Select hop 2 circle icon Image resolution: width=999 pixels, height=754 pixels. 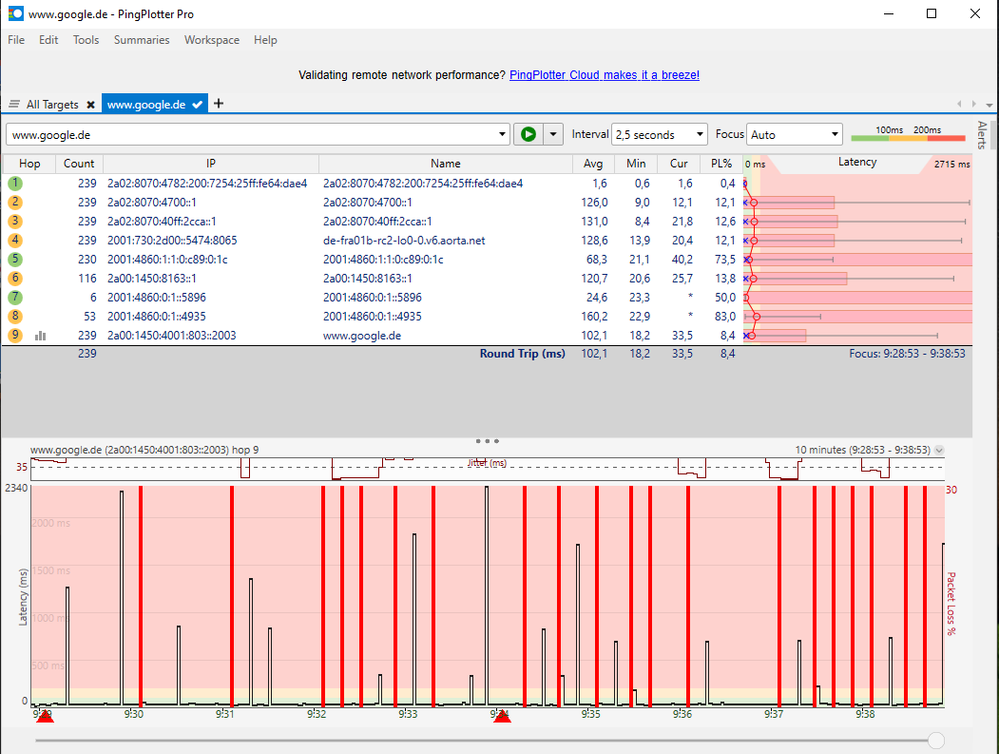[15, 203]
